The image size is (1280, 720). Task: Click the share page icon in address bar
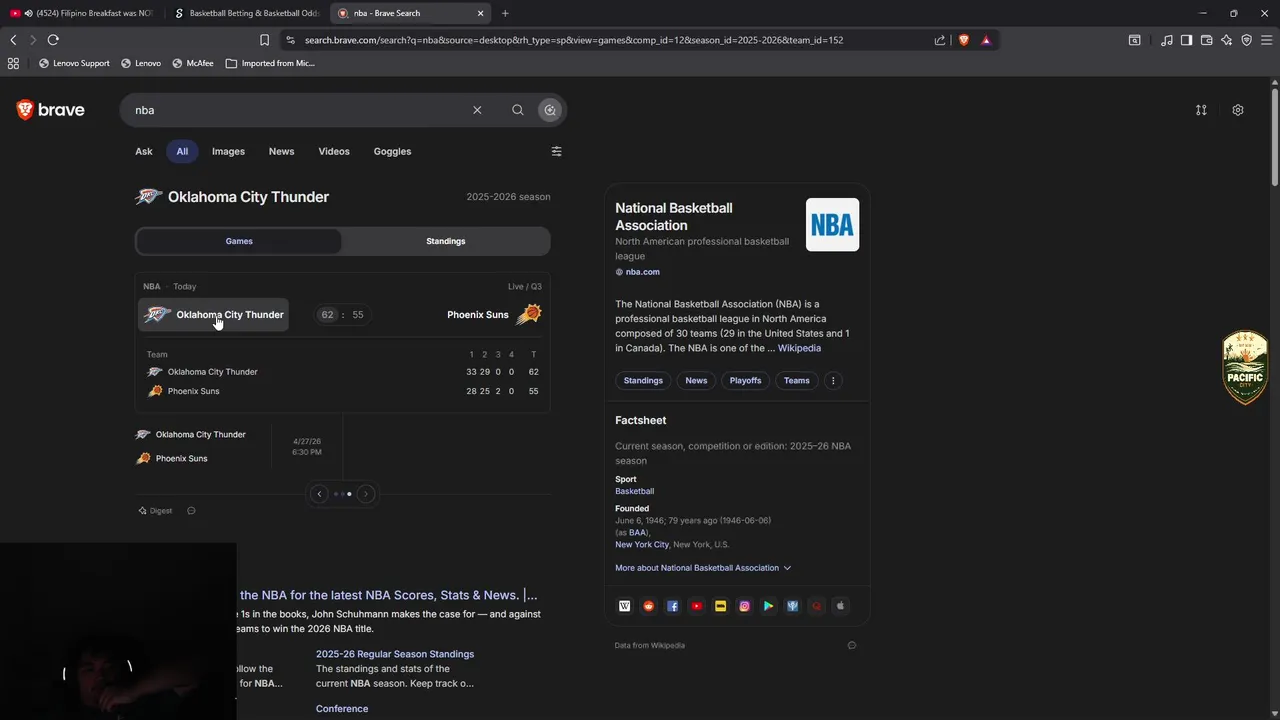940,40
